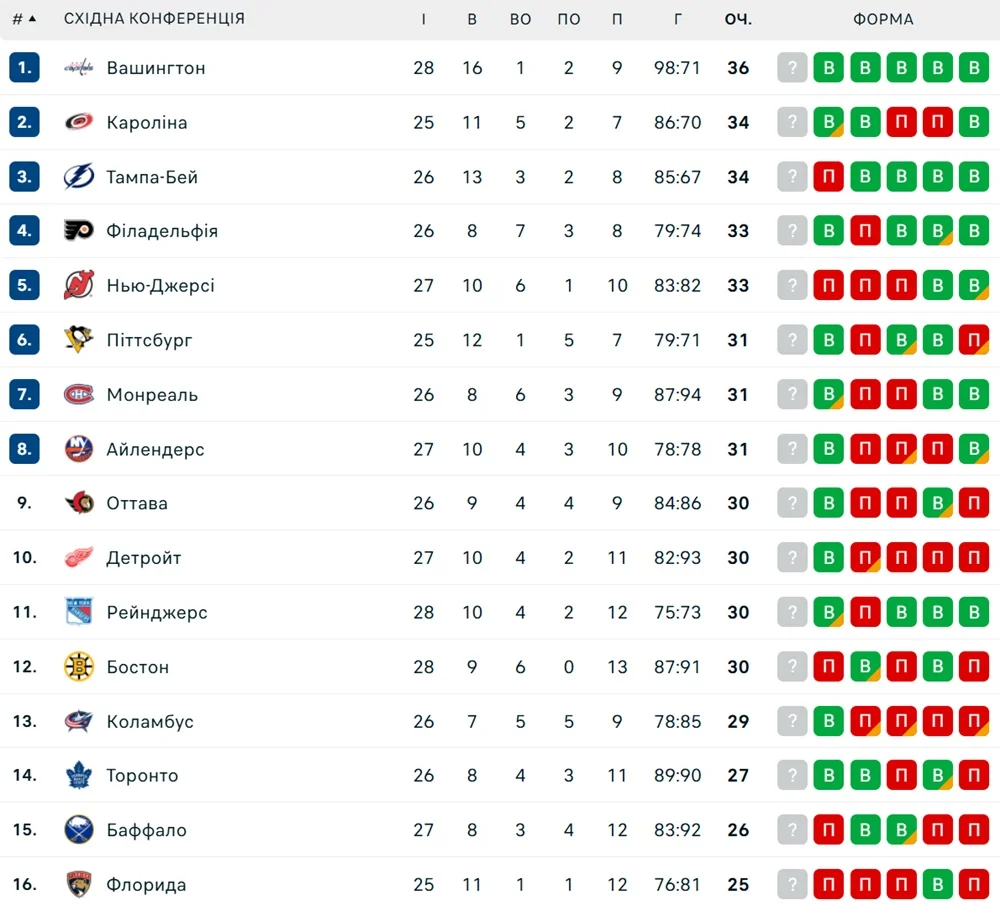Click the Toronto Maple Leafs logo
The width and height of the screenshot is (1000, 905).
[79, 775]
